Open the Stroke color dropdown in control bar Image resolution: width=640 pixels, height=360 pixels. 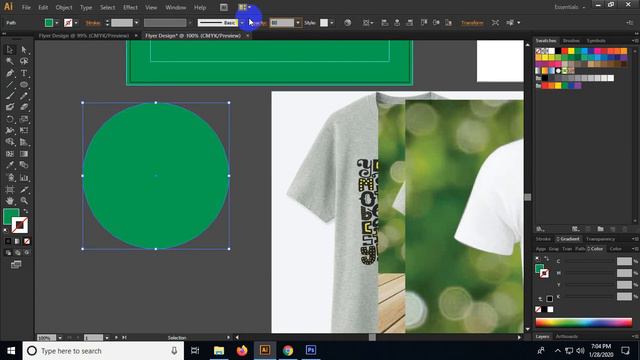pyautogui.click(x=76, y=23)
